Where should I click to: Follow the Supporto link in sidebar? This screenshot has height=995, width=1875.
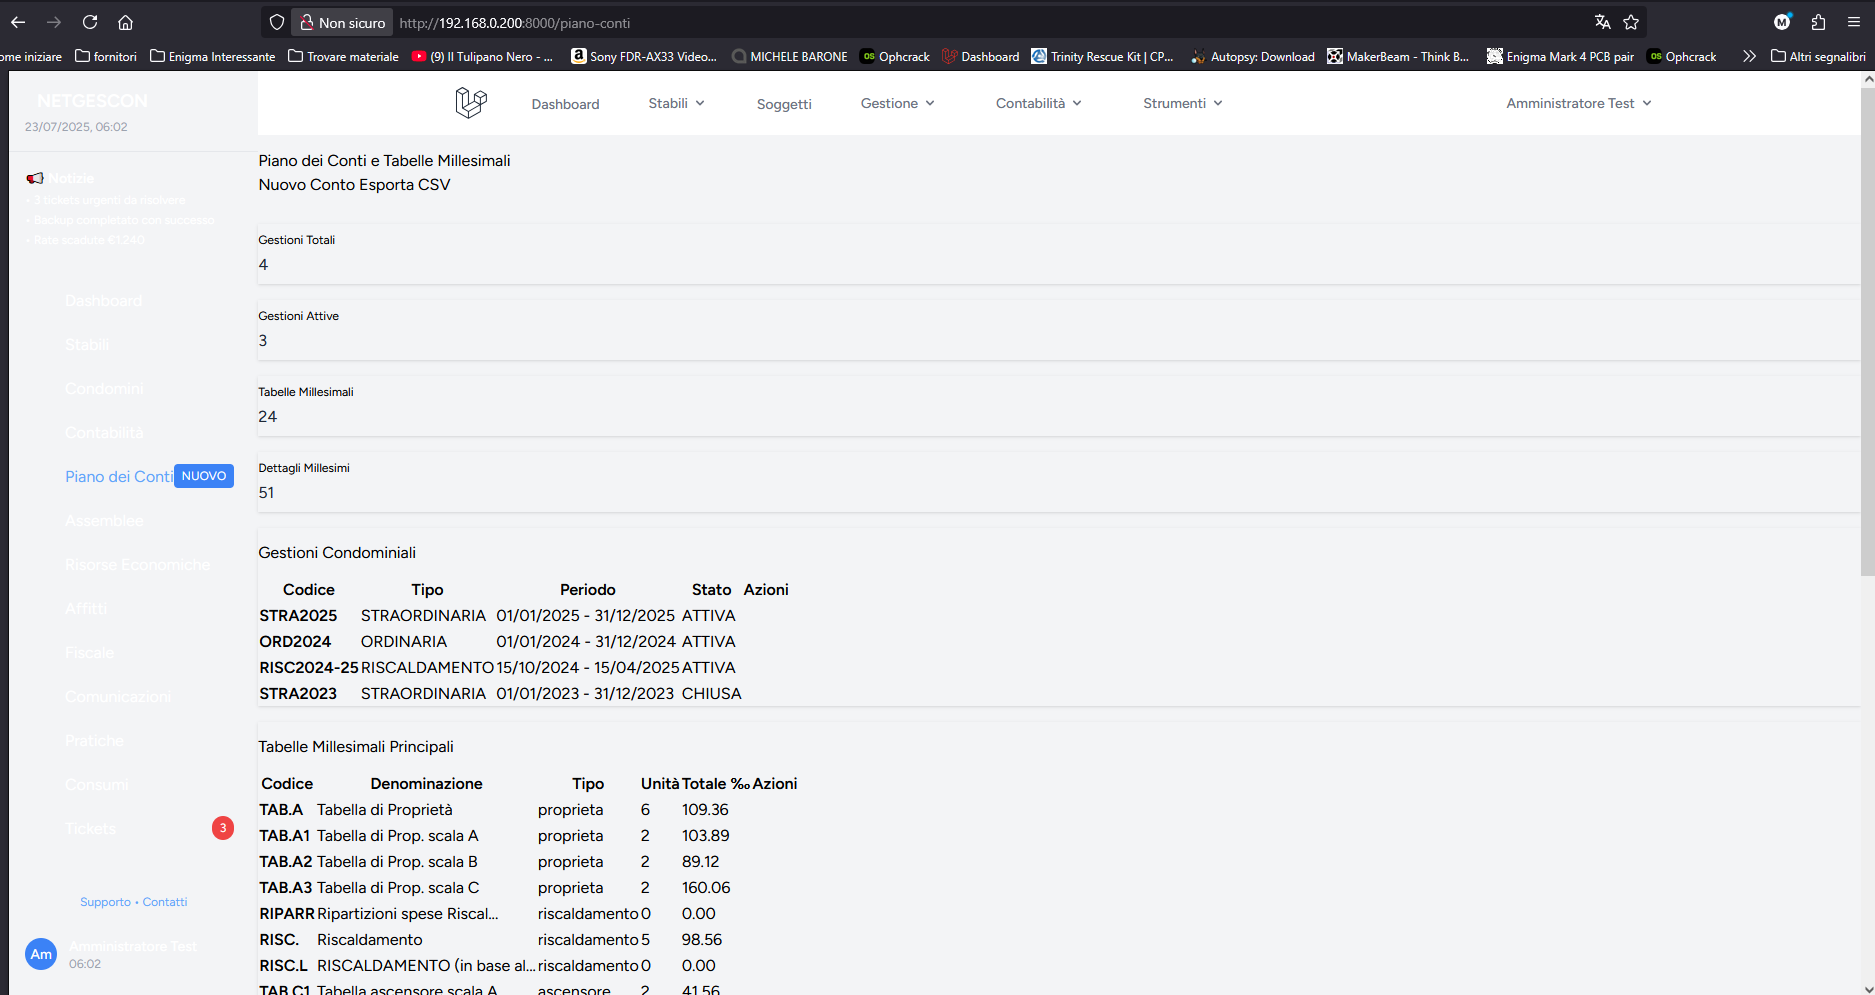tap(105, 902)
